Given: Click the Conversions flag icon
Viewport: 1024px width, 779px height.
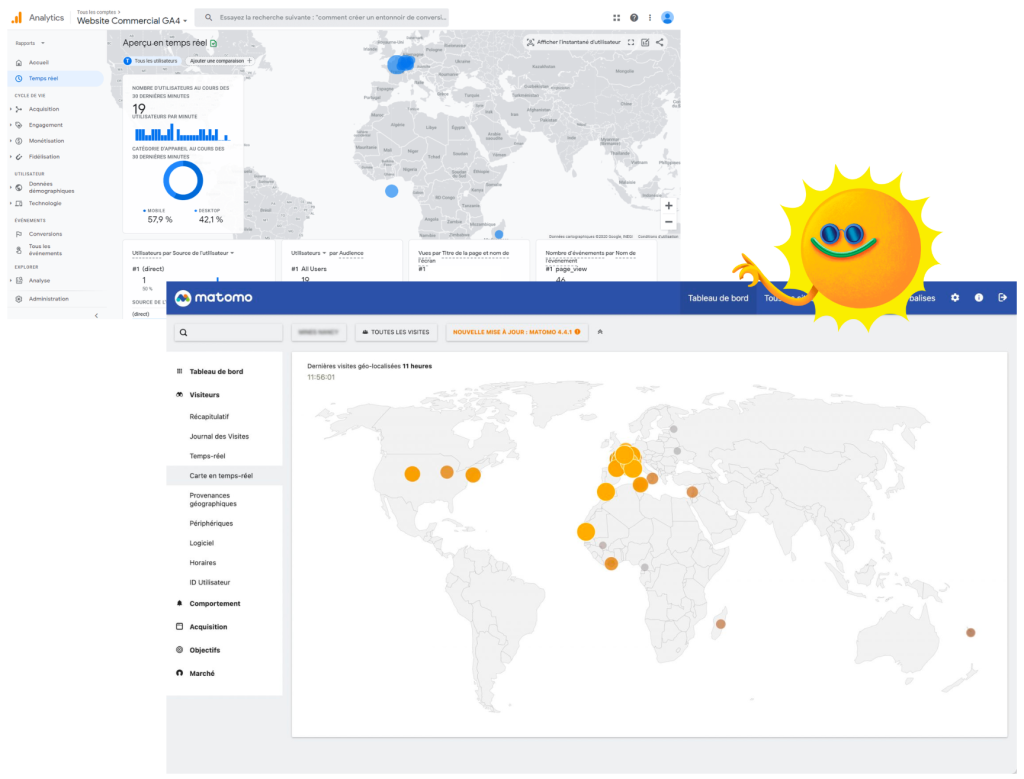Looking at the screenshot, I should pos(19,234).
